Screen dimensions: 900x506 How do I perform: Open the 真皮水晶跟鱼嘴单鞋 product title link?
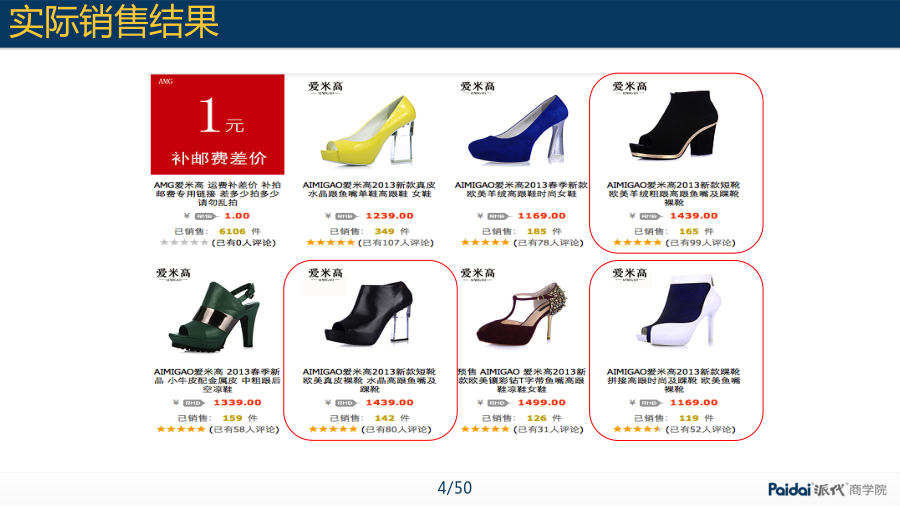[369, 189]
